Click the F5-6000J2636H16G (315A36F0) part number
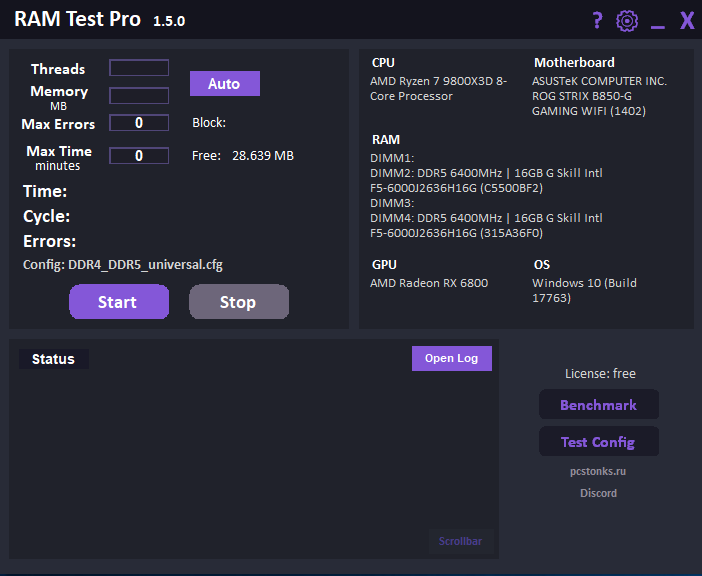The width and height of the screenshot is (702, 576). tap(456, 233)
